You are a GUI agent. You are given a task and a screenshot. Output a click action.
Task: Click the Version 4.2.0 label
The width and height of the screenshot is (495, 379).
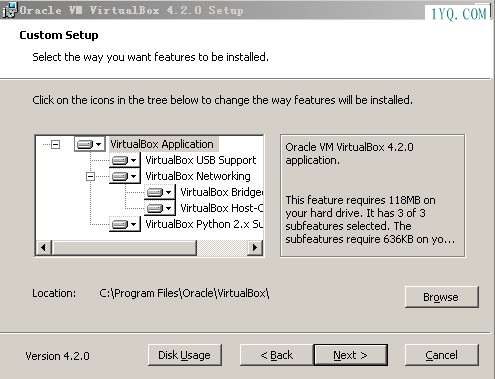(57, 356)
